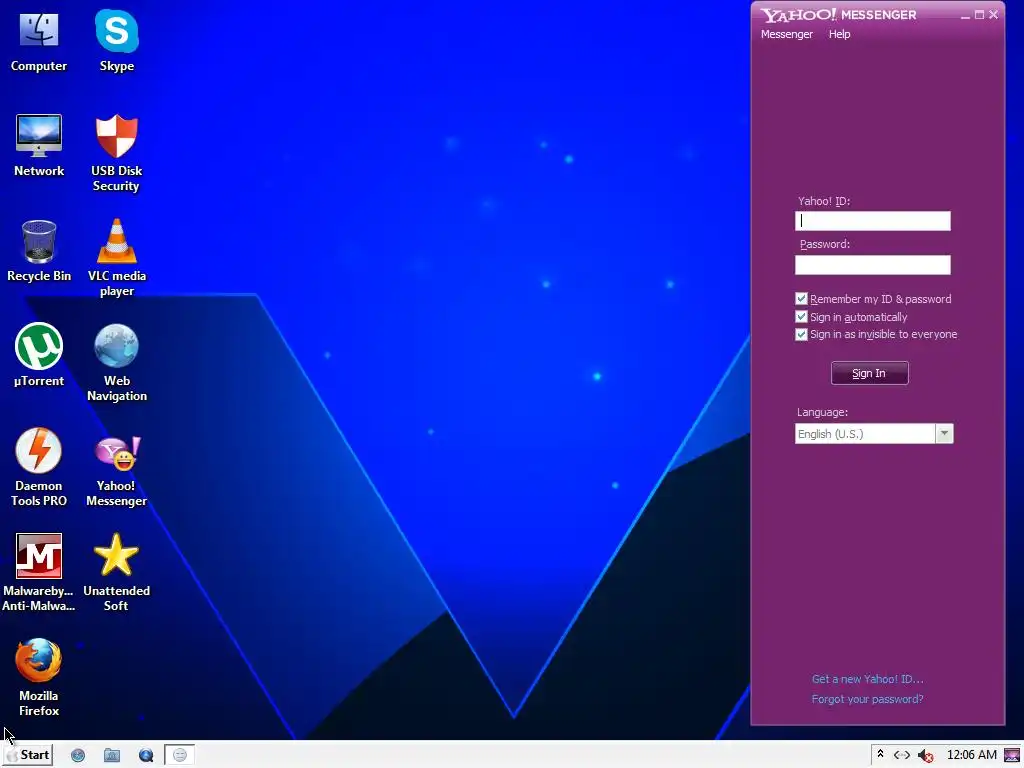Open the µTorrent desktop icon
This screenshot has width=1024, height=768.
click(x=39, y=355)
